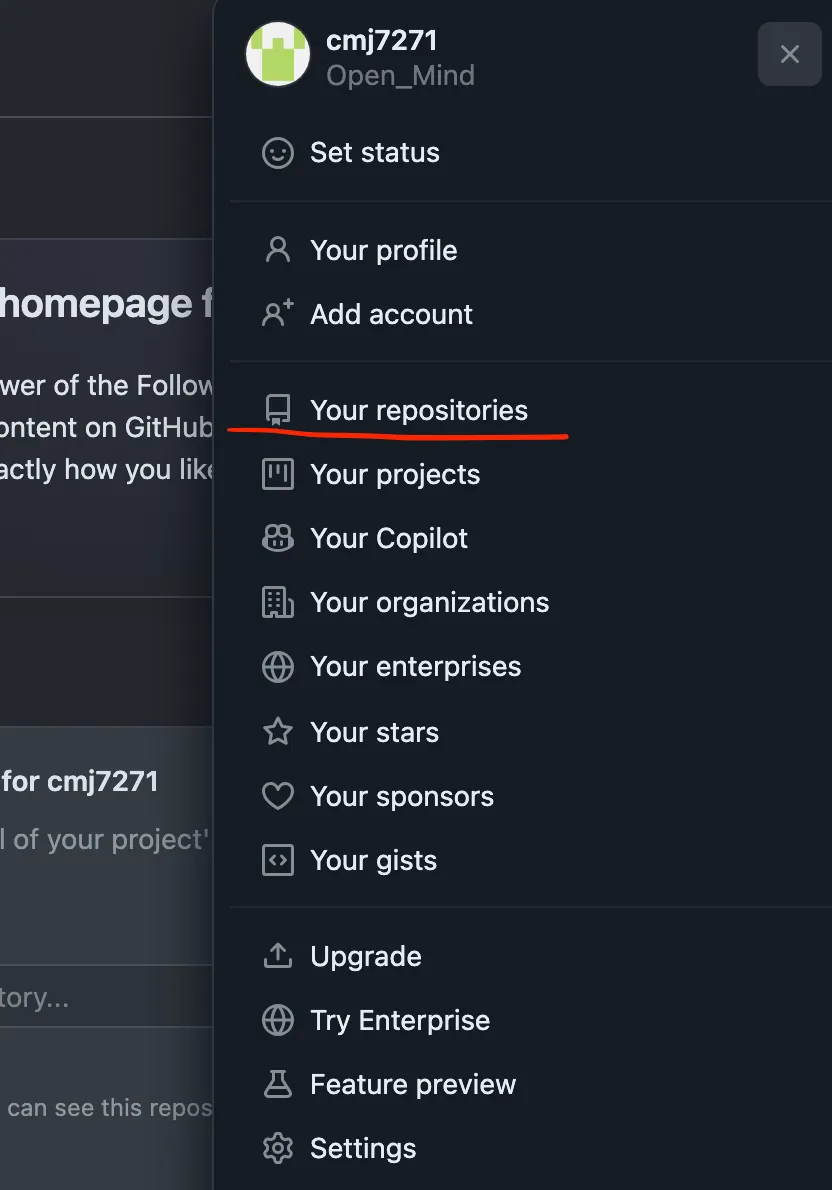Click the add account person-plus icon
The height and width of the screenshot is (1190, 832).
277,314
